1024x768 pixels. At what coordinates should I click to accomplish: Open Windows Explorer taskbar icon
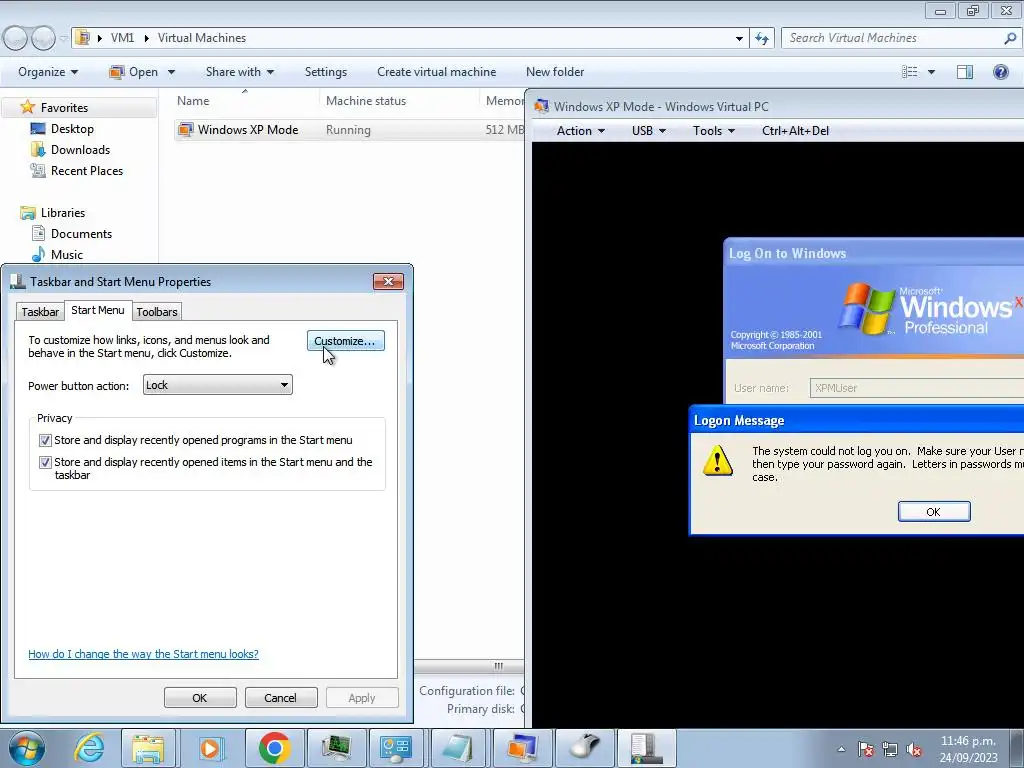click(148, 748)
